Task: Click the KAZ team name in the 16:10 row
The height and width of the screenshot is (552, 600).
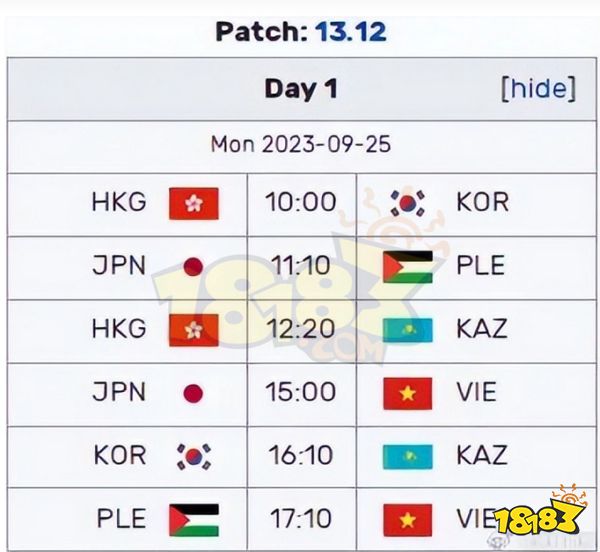Action: [x=481, y=456]
